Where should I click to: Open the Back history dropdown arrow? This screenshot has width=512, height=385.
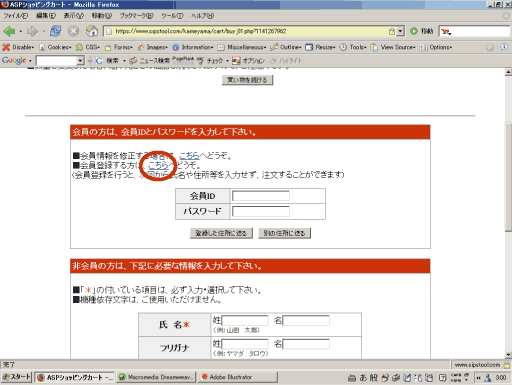click(x=21, y=32)
